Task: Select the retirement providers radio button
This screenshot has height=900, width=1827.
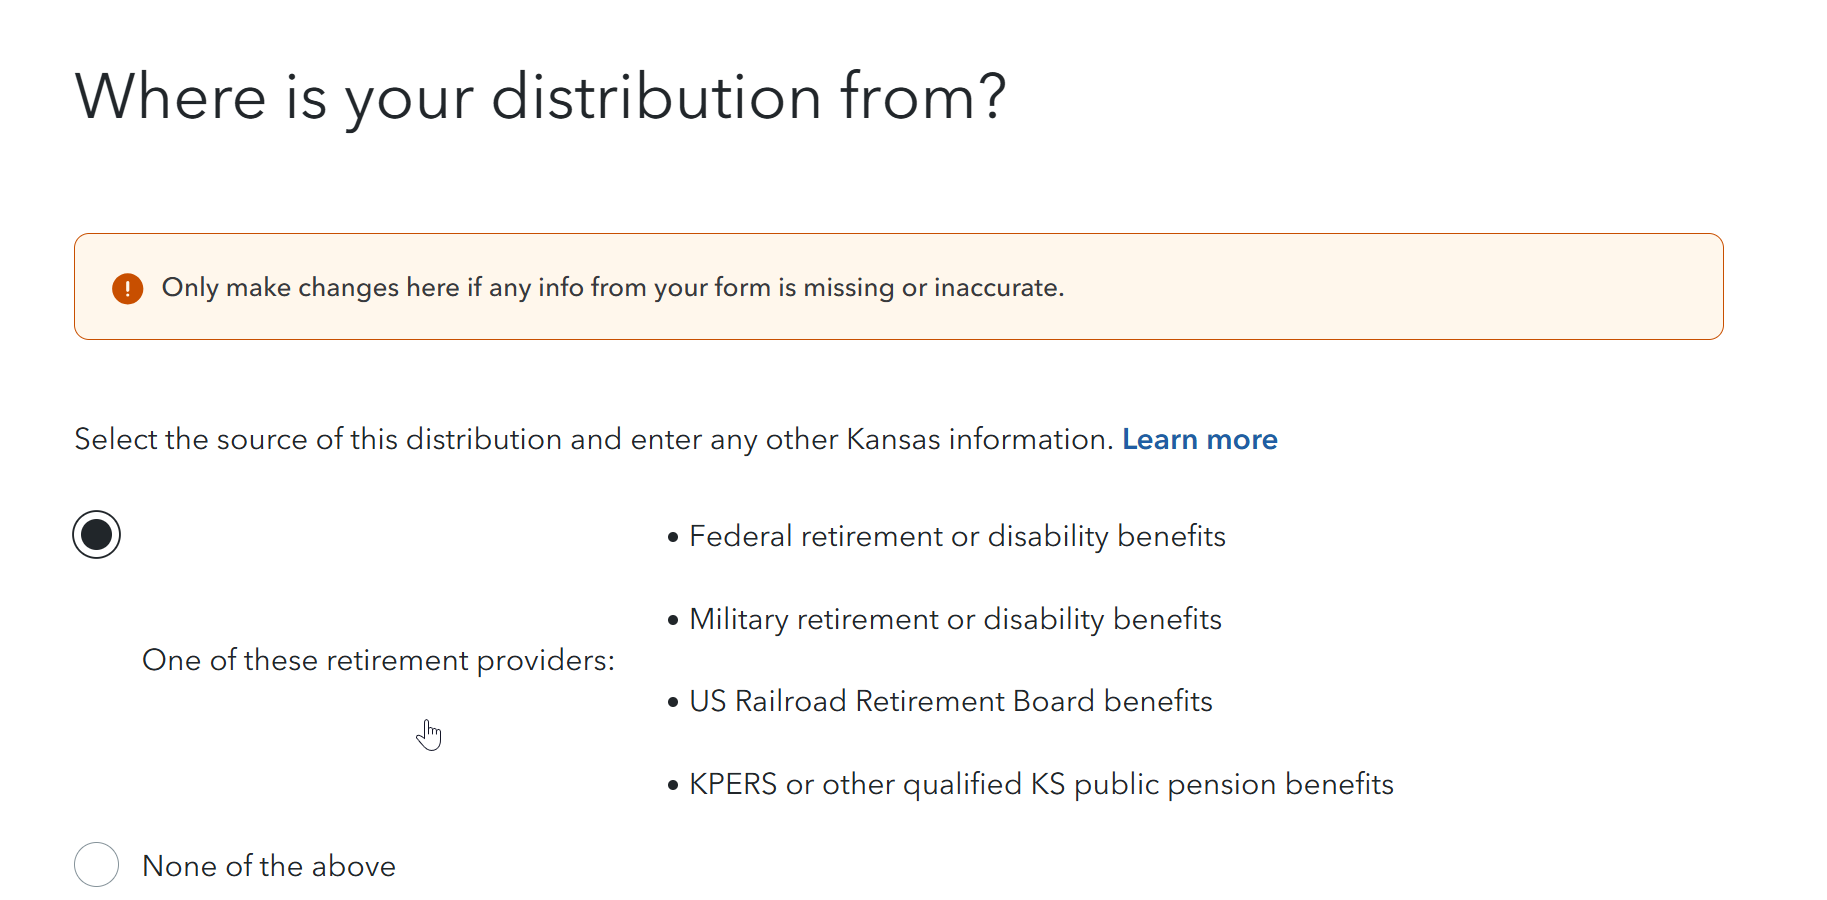Action: [x=97, y=535]
